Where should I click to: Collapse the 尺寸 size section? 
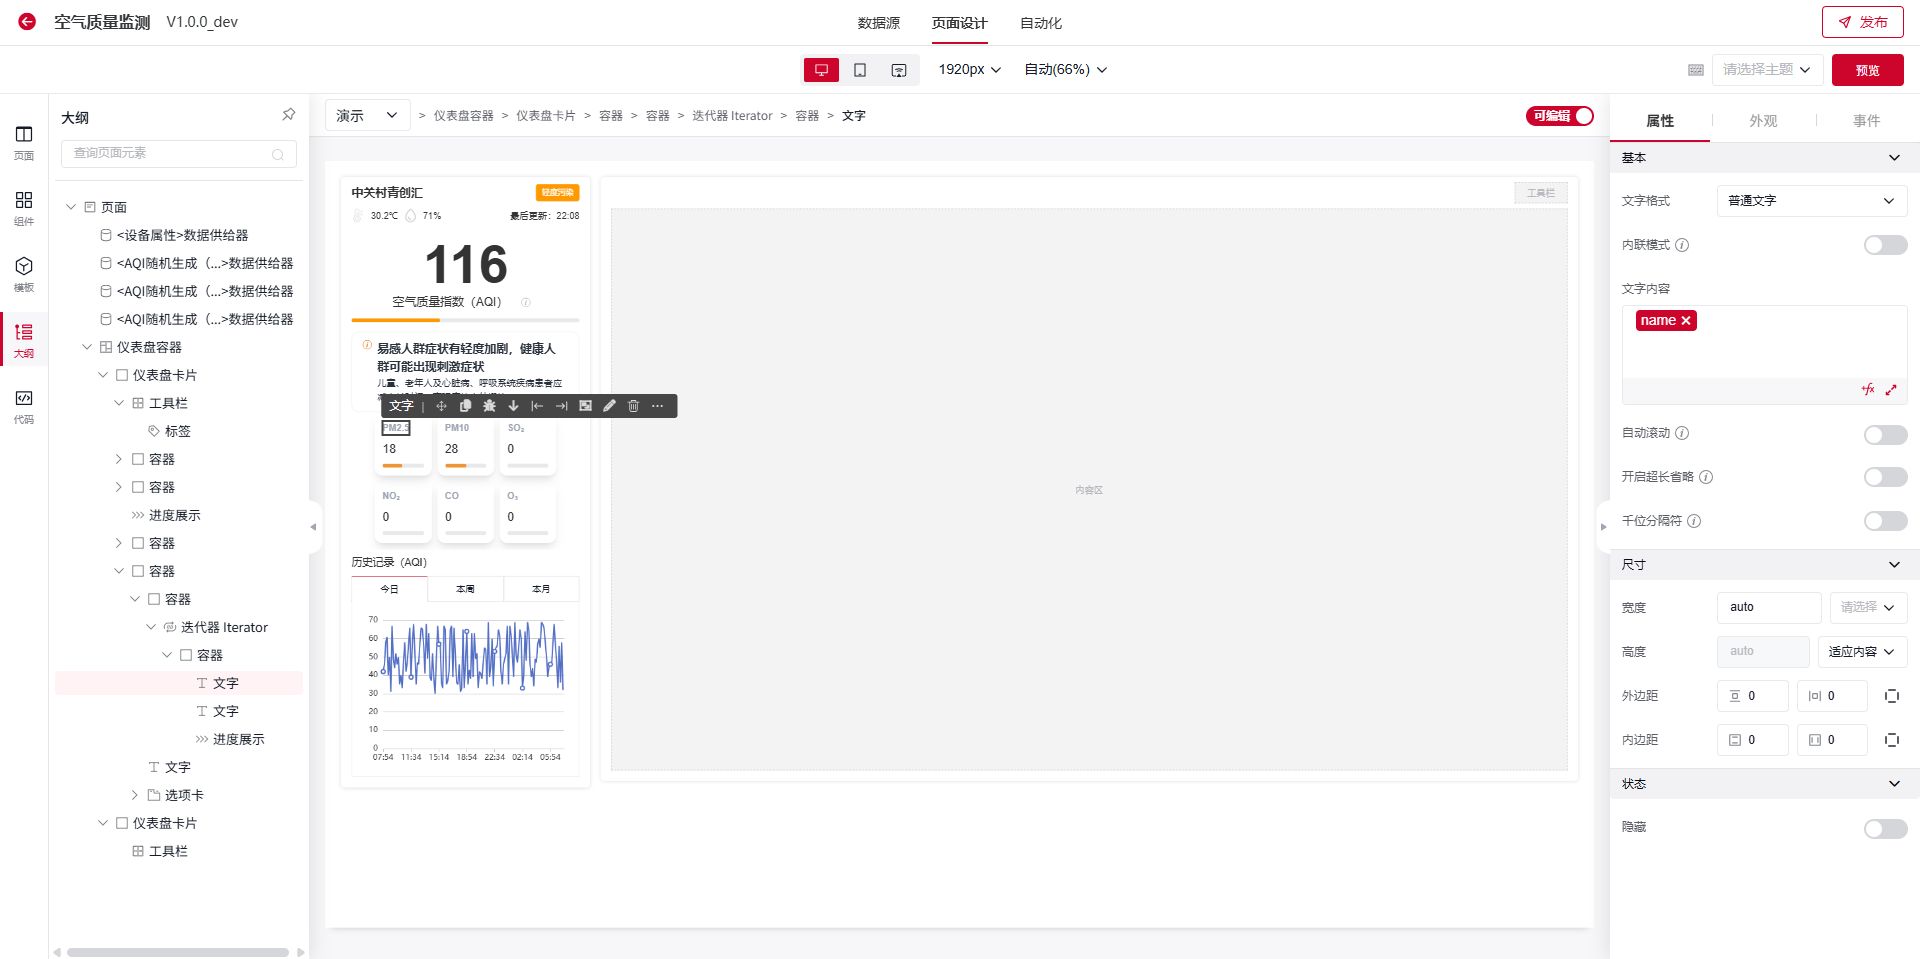click(1895, 564)
